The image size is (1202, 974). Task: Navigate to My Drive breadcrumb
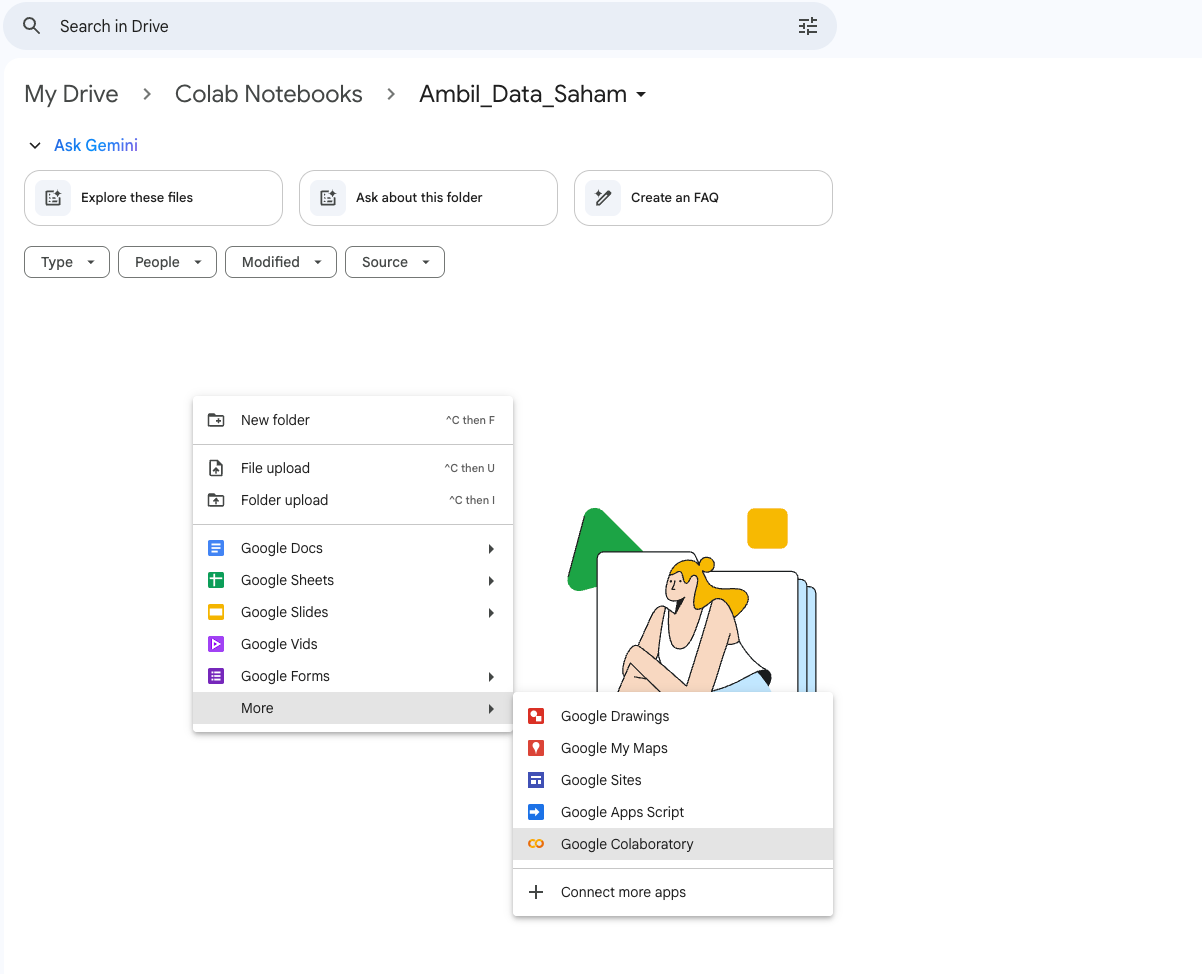pyautogui.click(x=71, y=94)
